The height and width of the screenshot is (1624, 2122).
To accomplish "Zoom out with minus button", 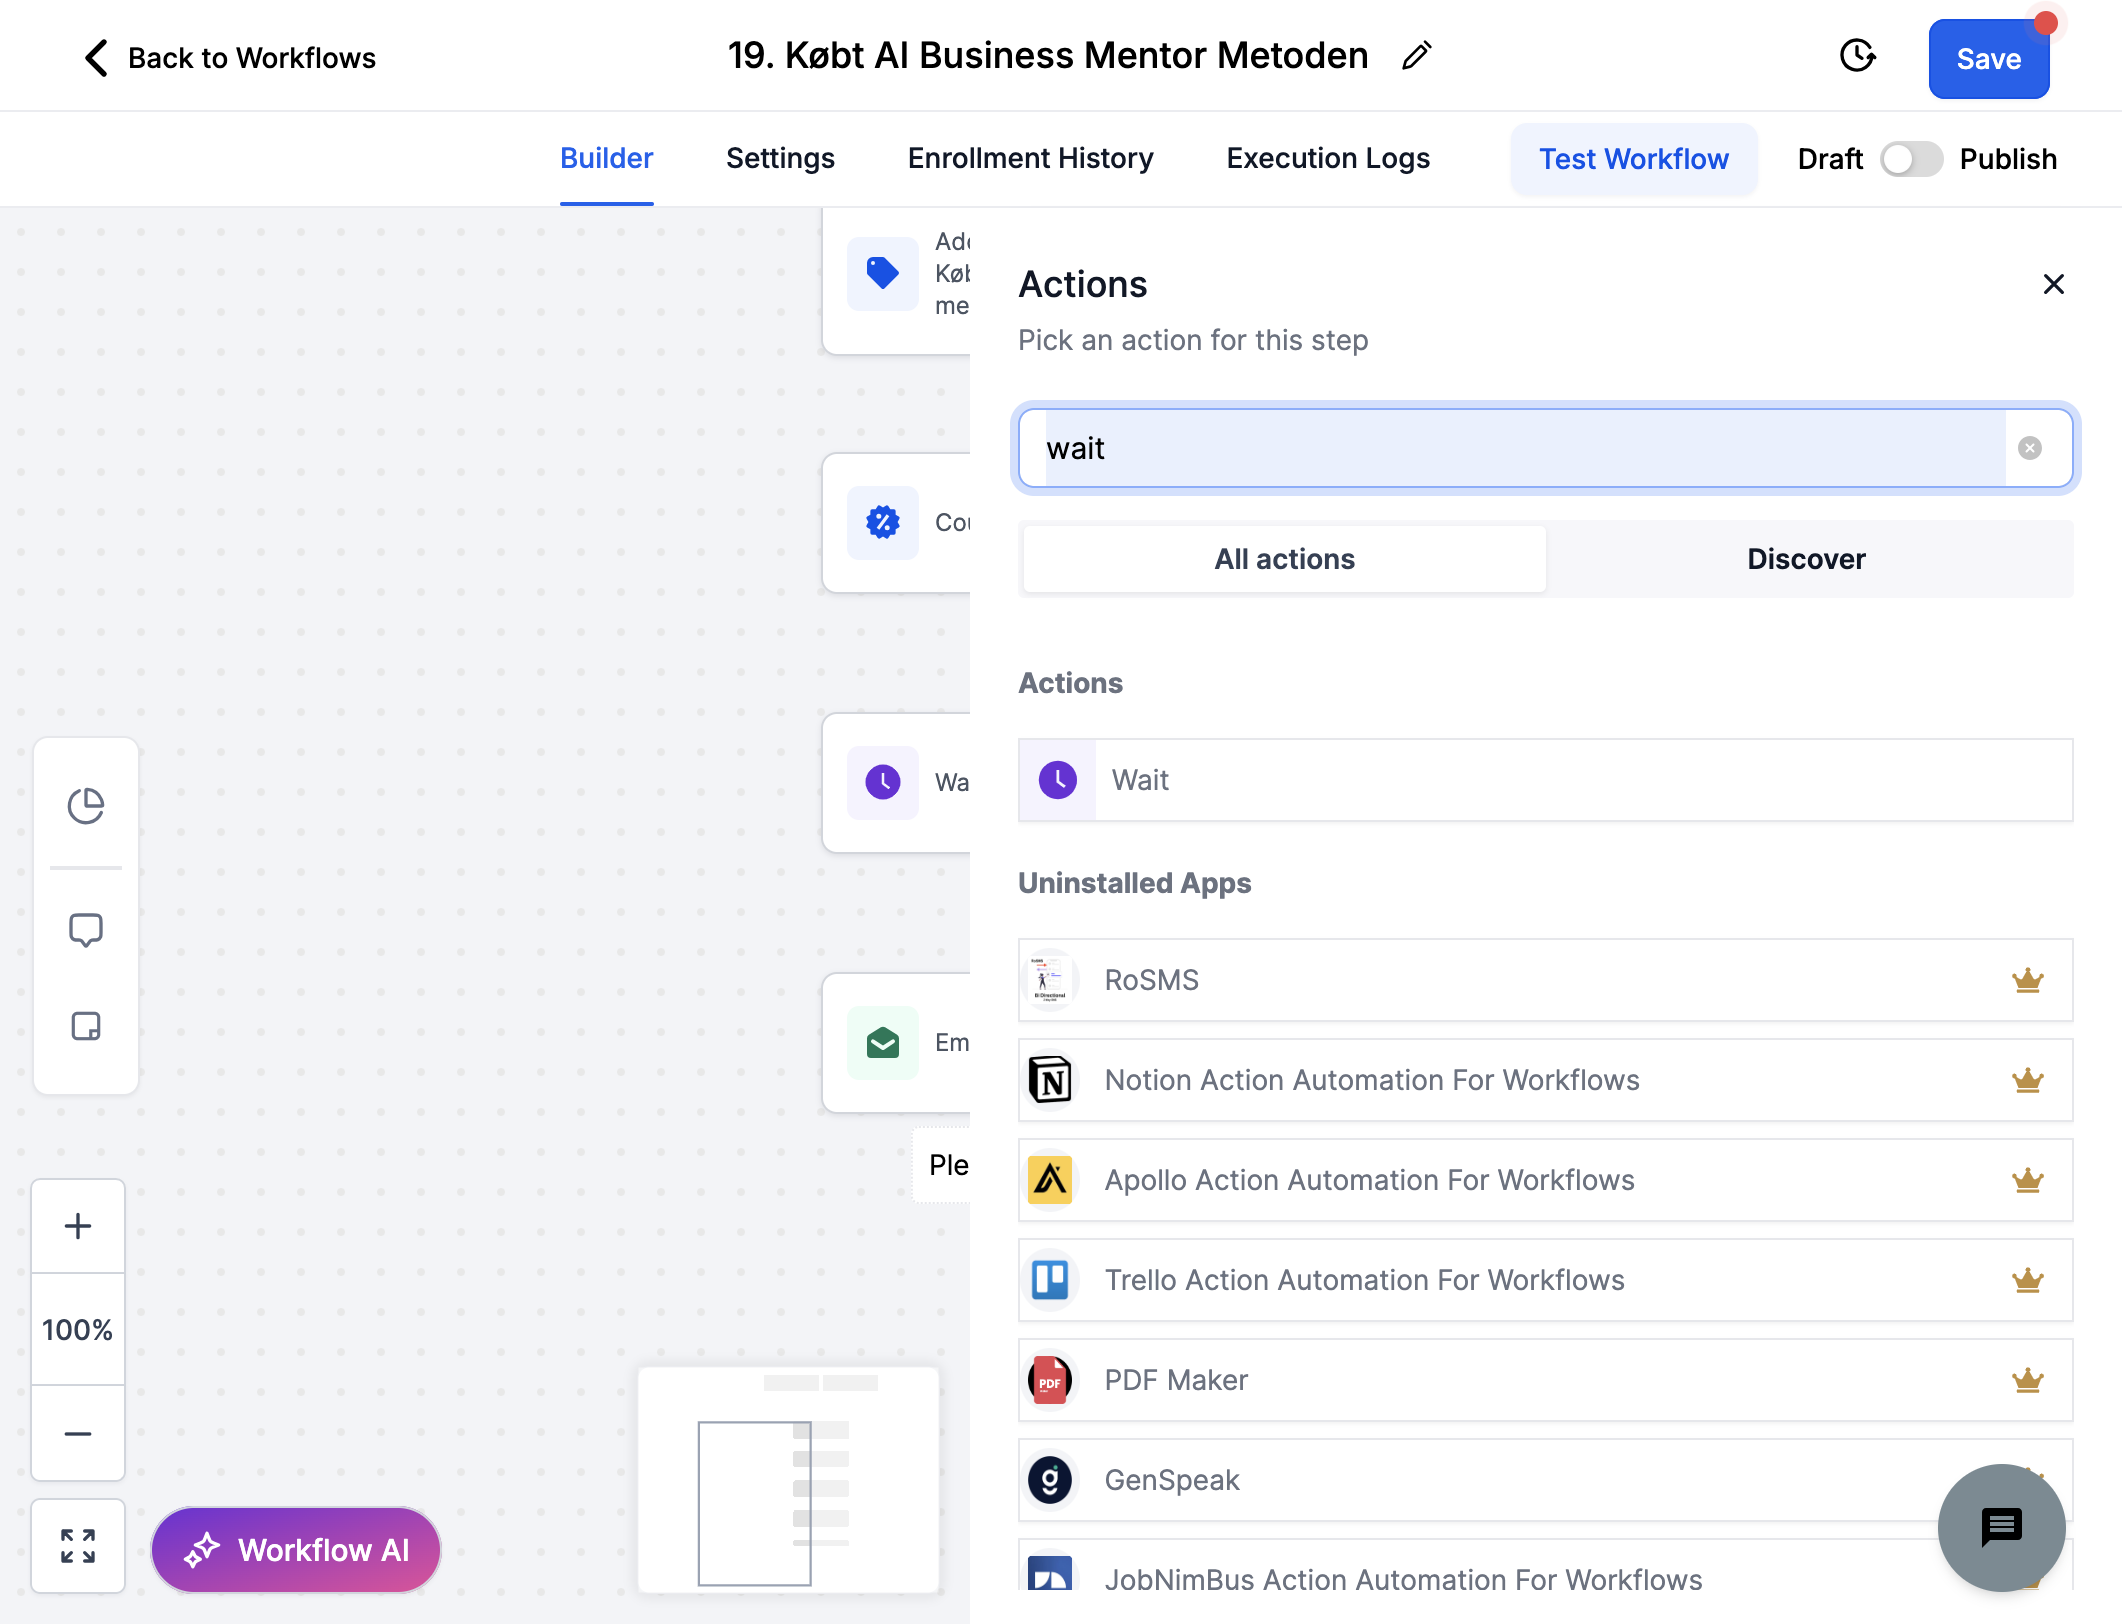I will coord(78,1434).
